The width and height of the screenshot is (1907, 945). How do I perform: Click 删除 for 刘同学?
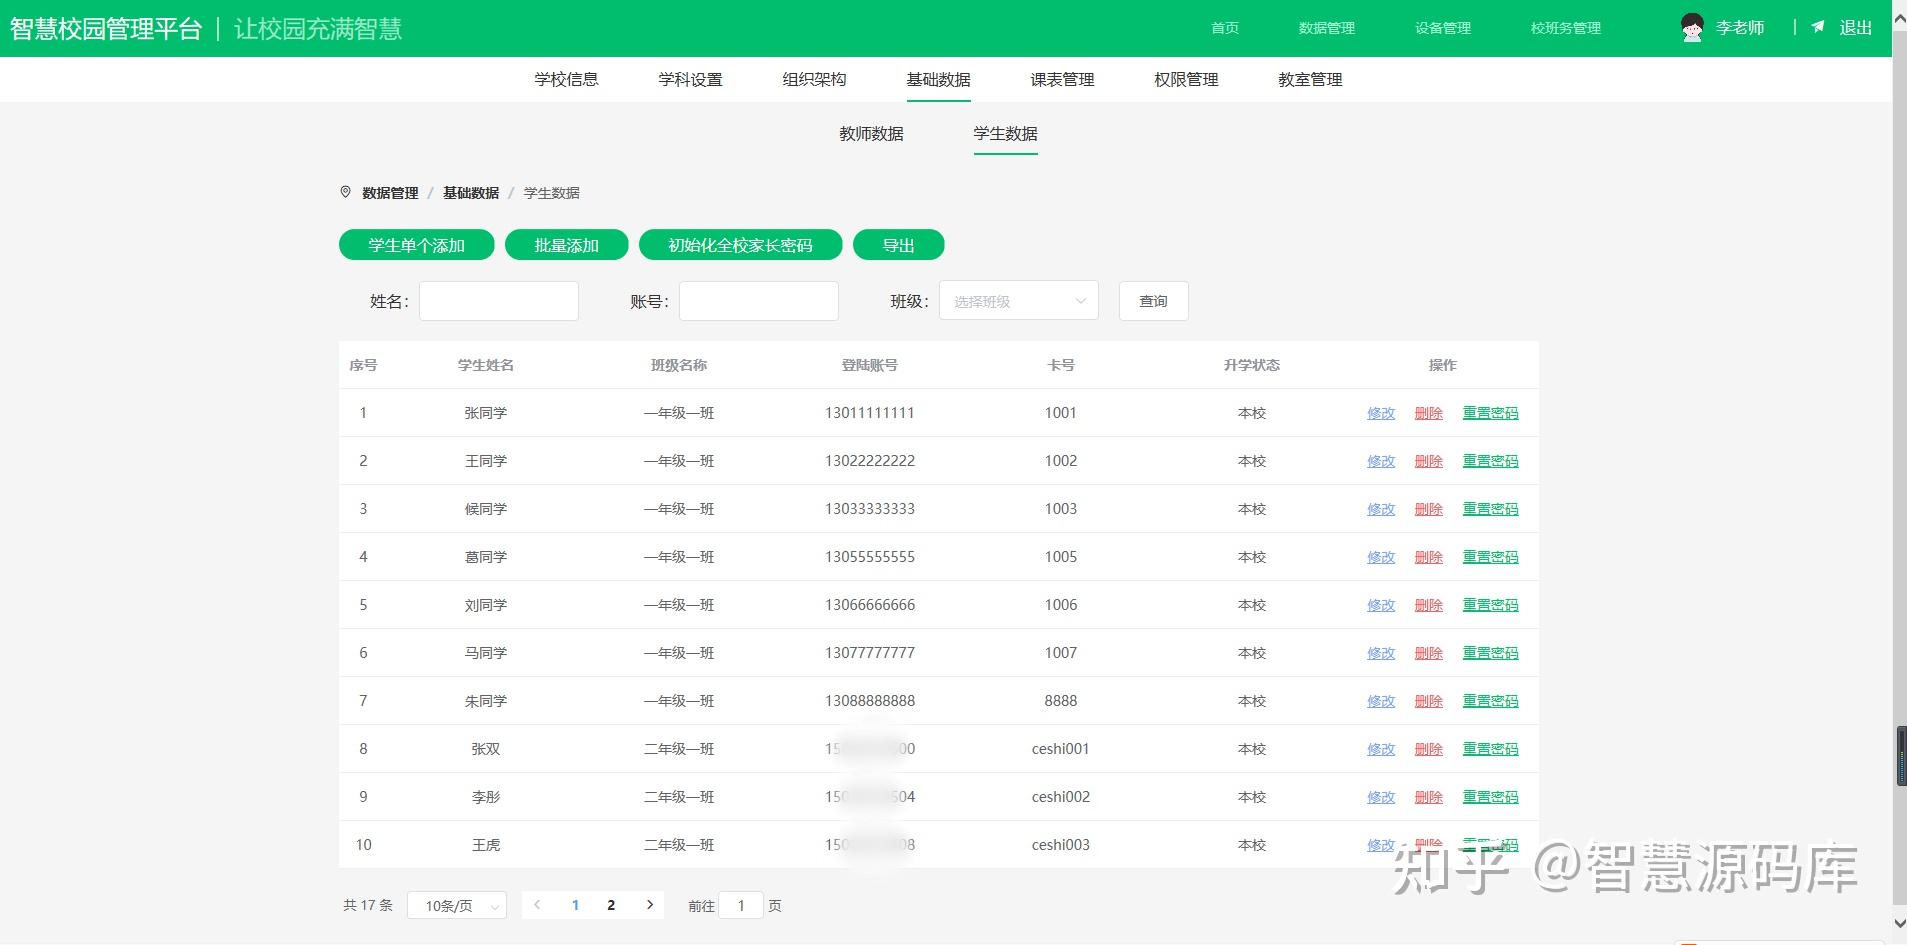click(1429, 605)
